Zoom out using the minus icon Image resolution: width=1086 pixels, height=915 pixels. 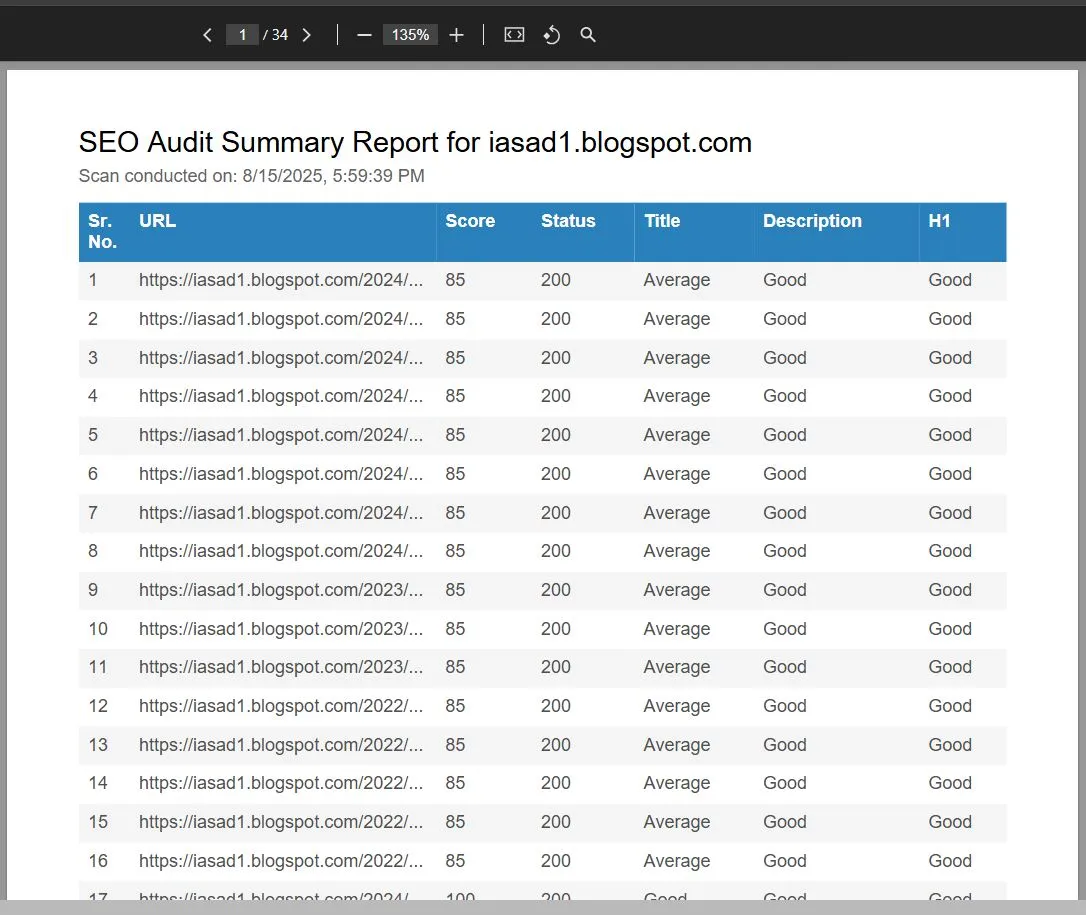[x=364, y=34]
